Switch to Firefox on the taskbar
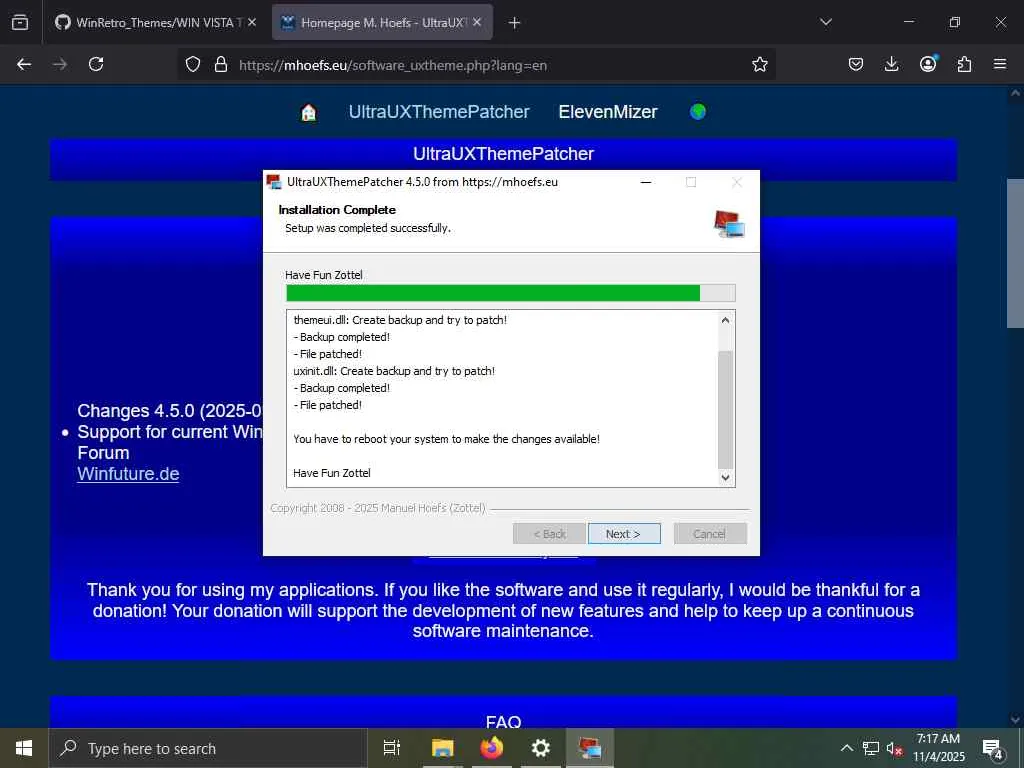Viewport: 1024px width, 768px height. (492, 748)
